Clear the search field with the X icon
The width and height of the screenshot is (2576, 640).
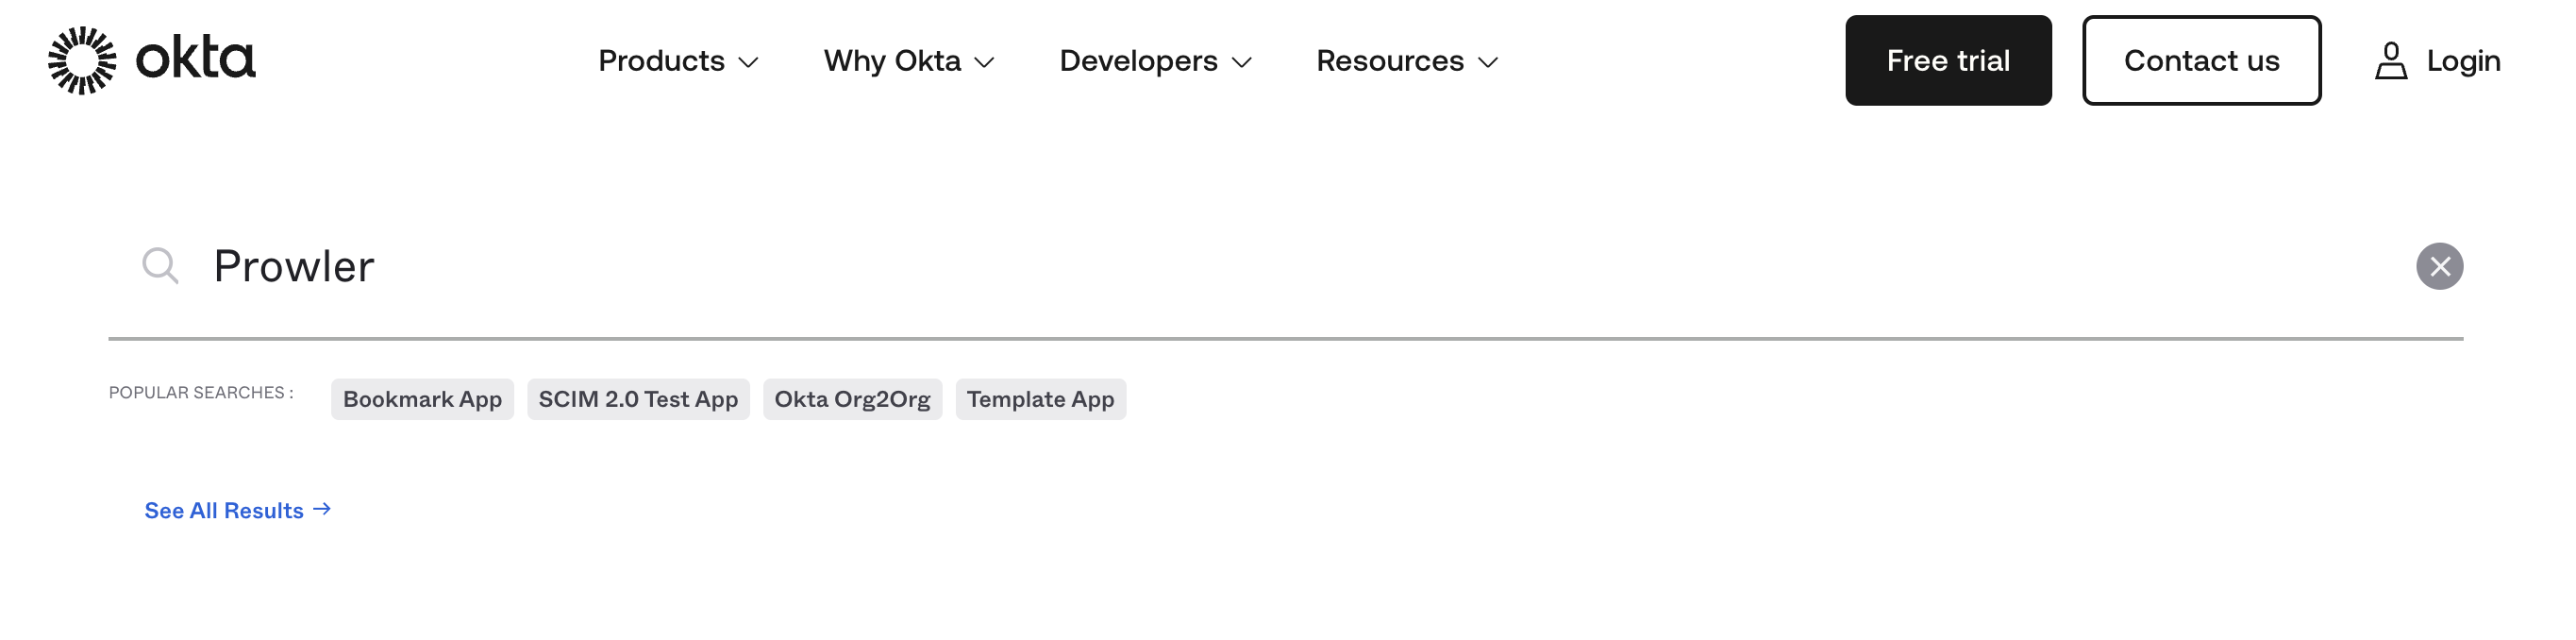2442,264
